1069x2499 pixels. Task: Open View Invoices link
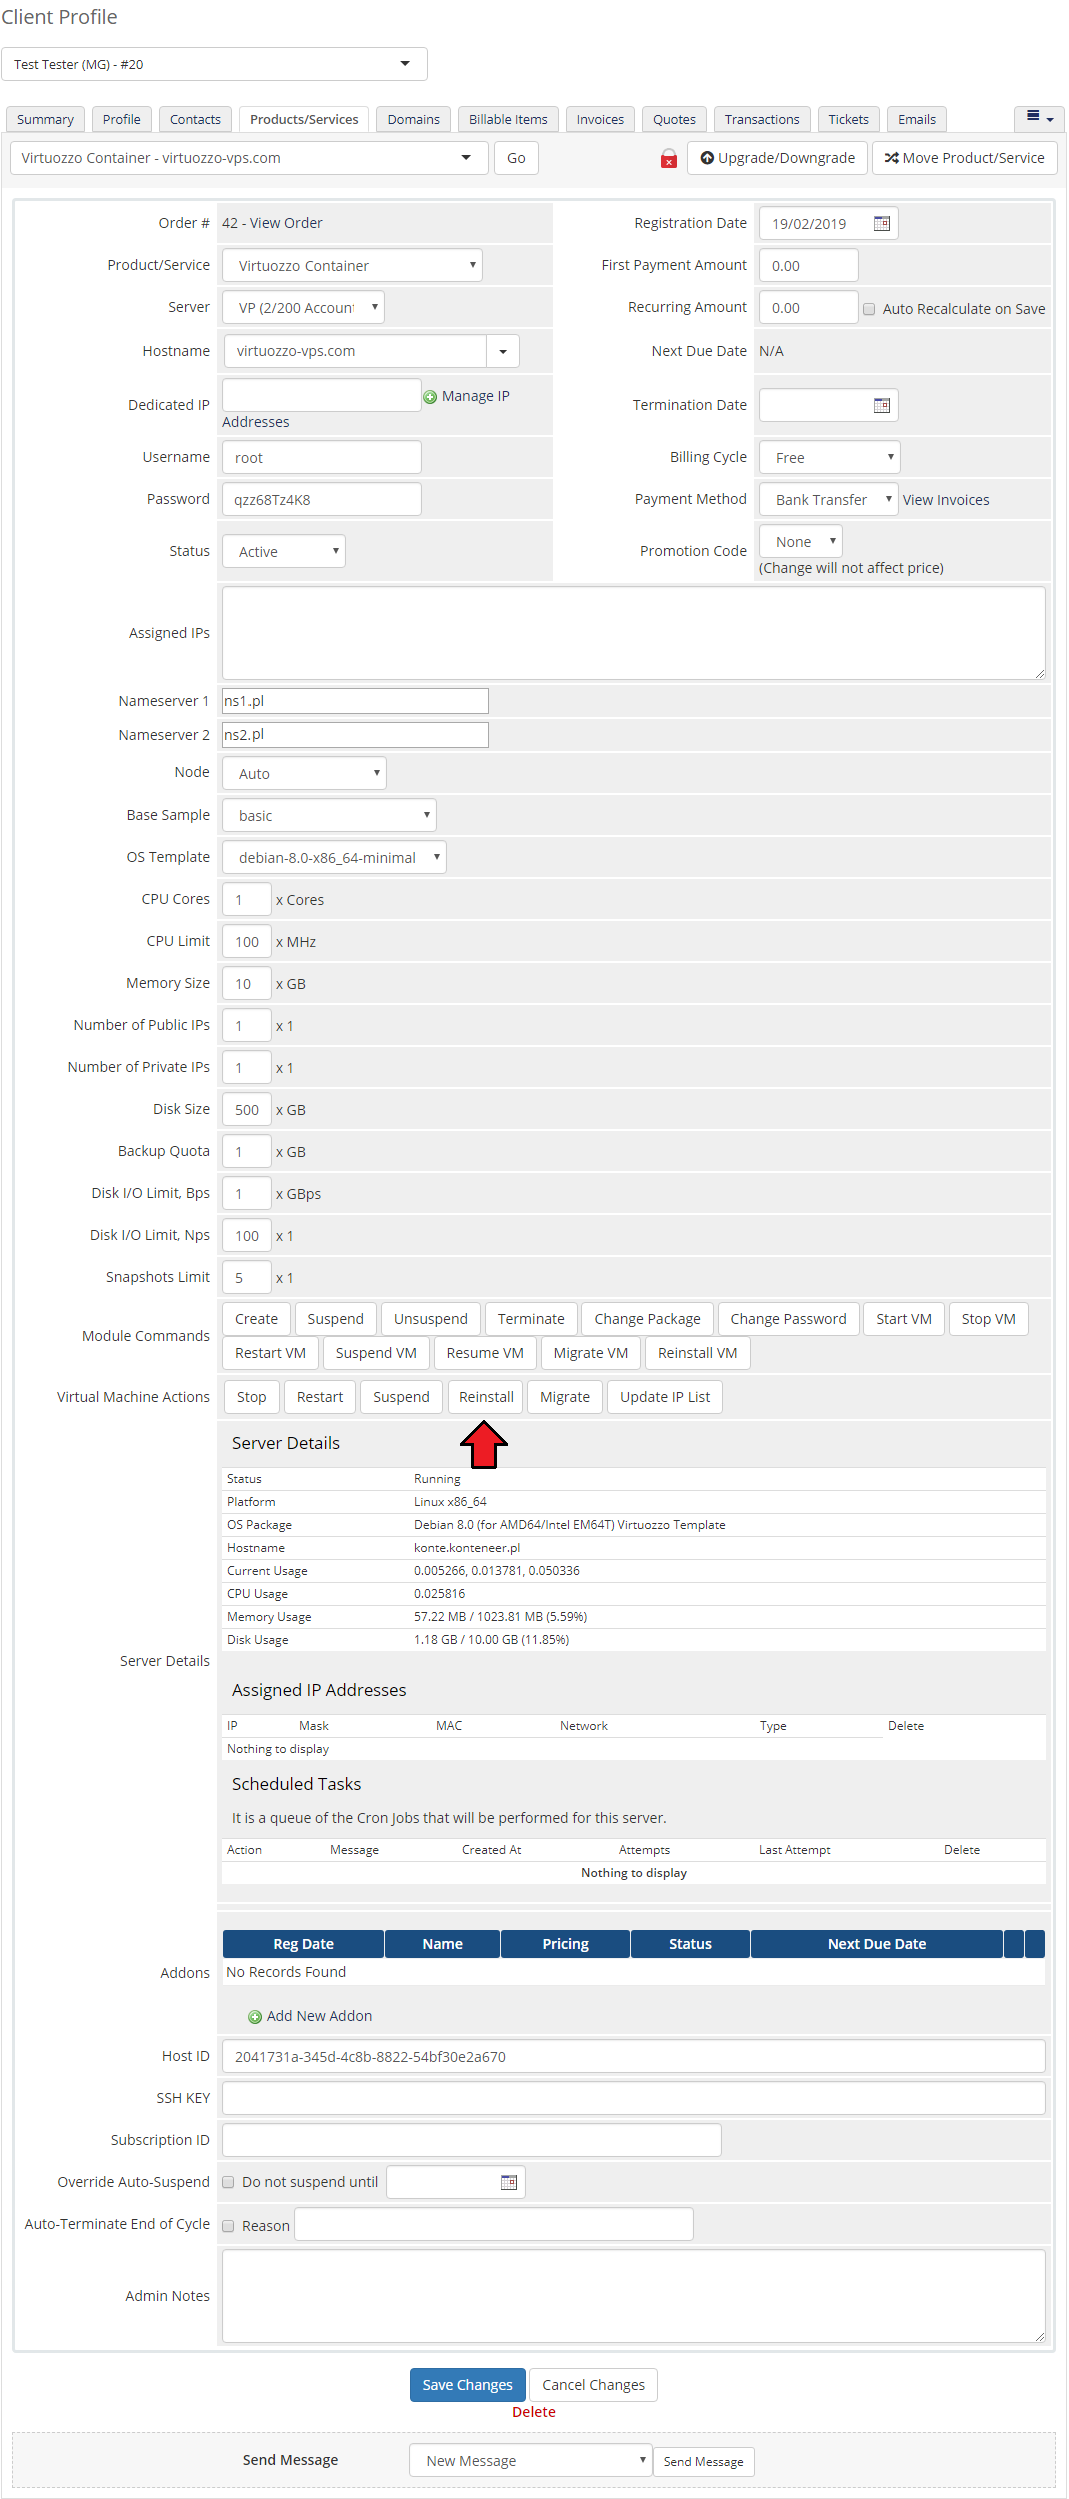point(946,500)
